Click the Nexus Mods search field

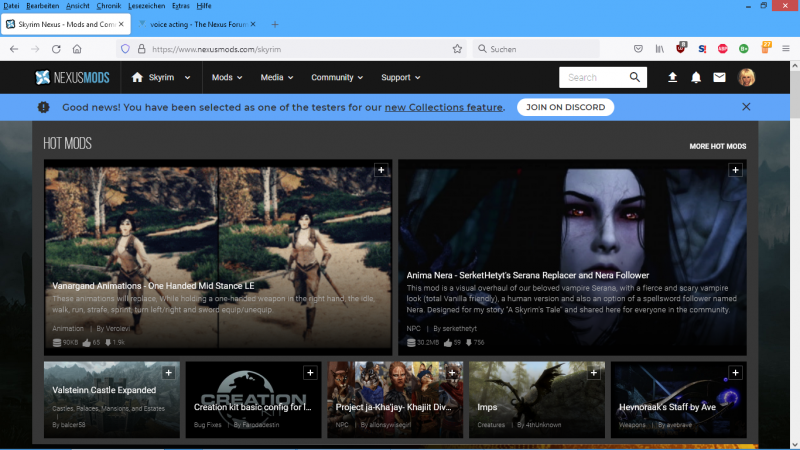594,77
